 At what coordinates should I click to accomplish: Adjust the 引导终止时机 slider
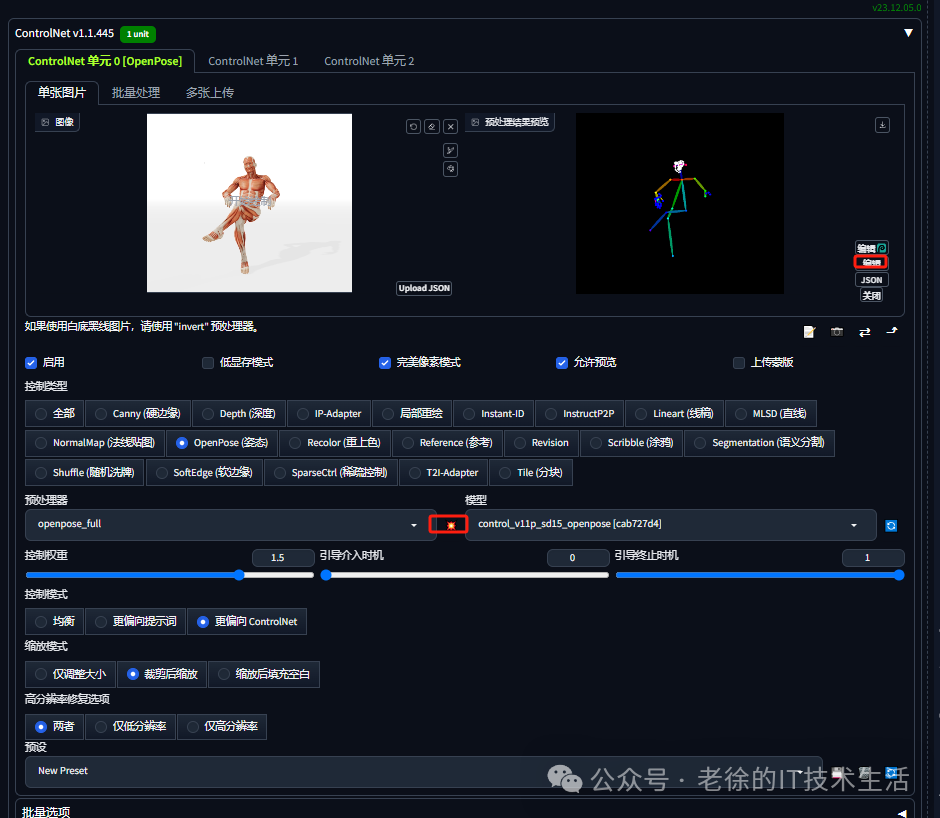[760, 575]
